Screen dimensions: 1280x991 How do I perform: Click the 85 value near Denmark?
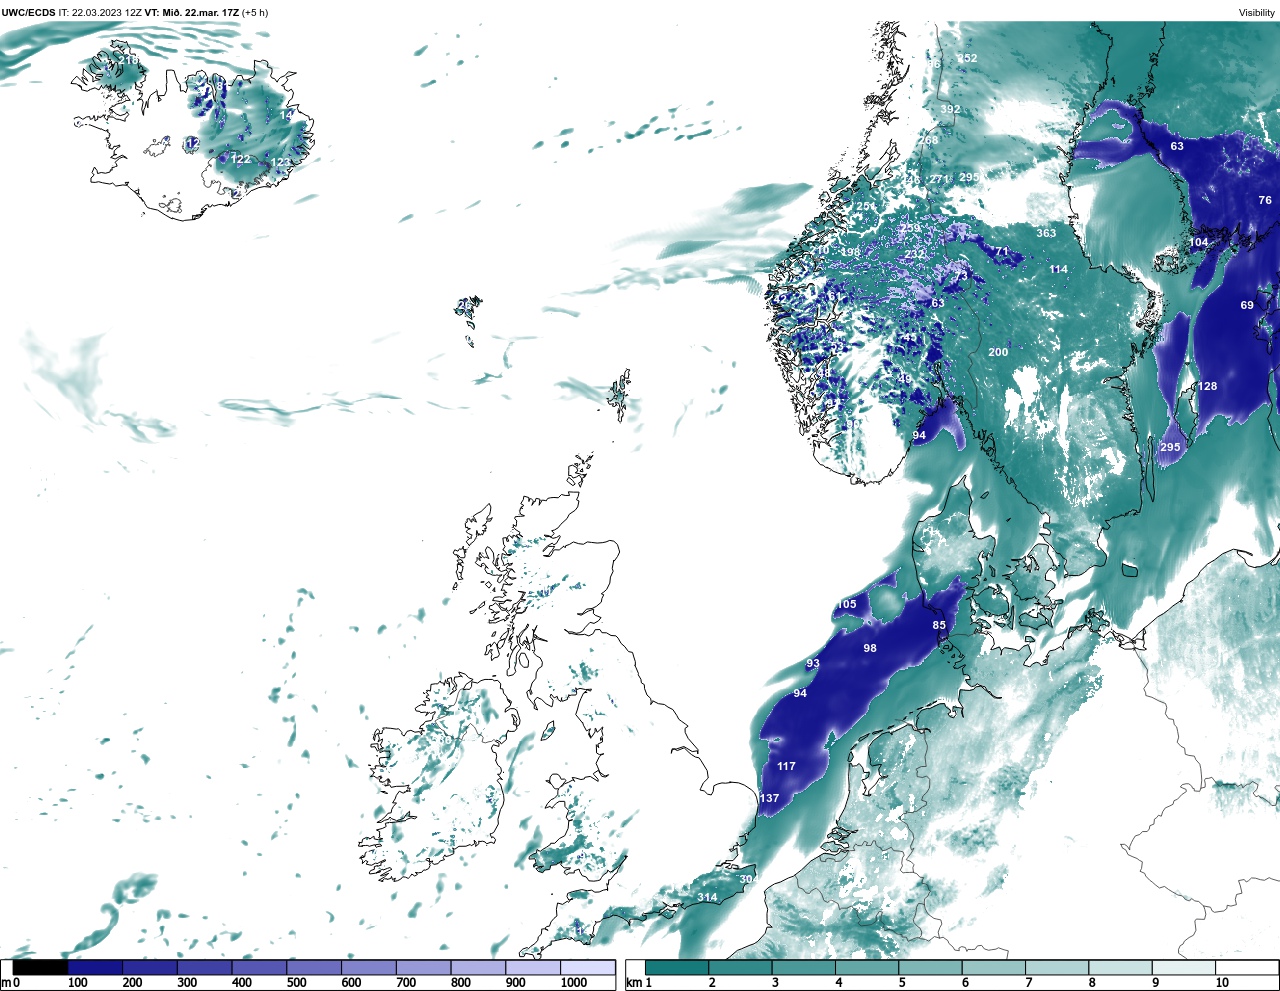click(939, 626)
